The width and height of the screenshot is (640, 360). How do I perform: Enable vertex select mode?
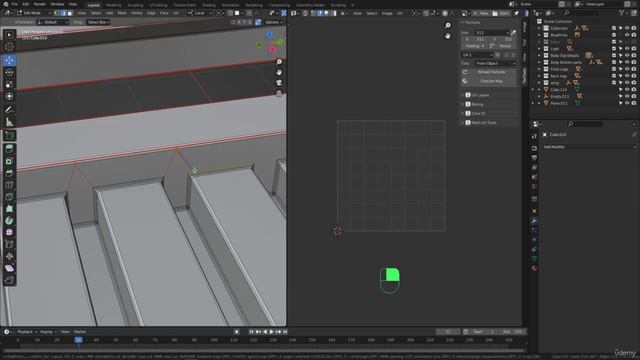(57, 13)
